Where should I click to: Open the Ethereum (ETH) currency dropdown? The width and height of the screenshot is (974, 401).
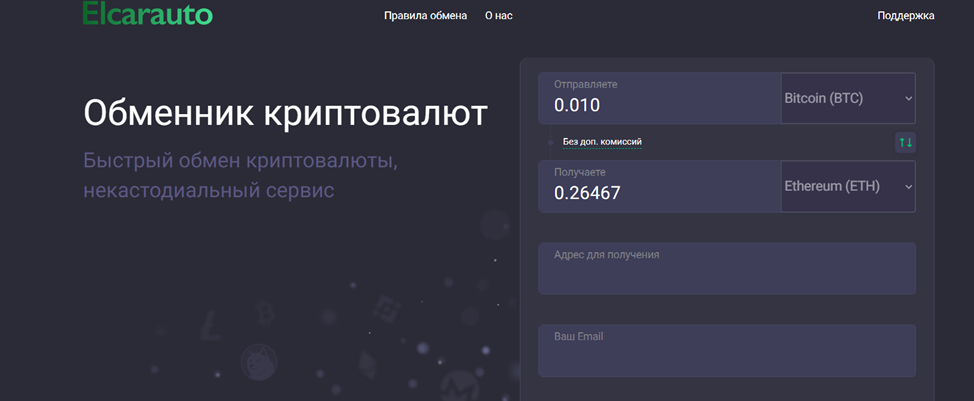pyautogui.click(x=848, y=186)
